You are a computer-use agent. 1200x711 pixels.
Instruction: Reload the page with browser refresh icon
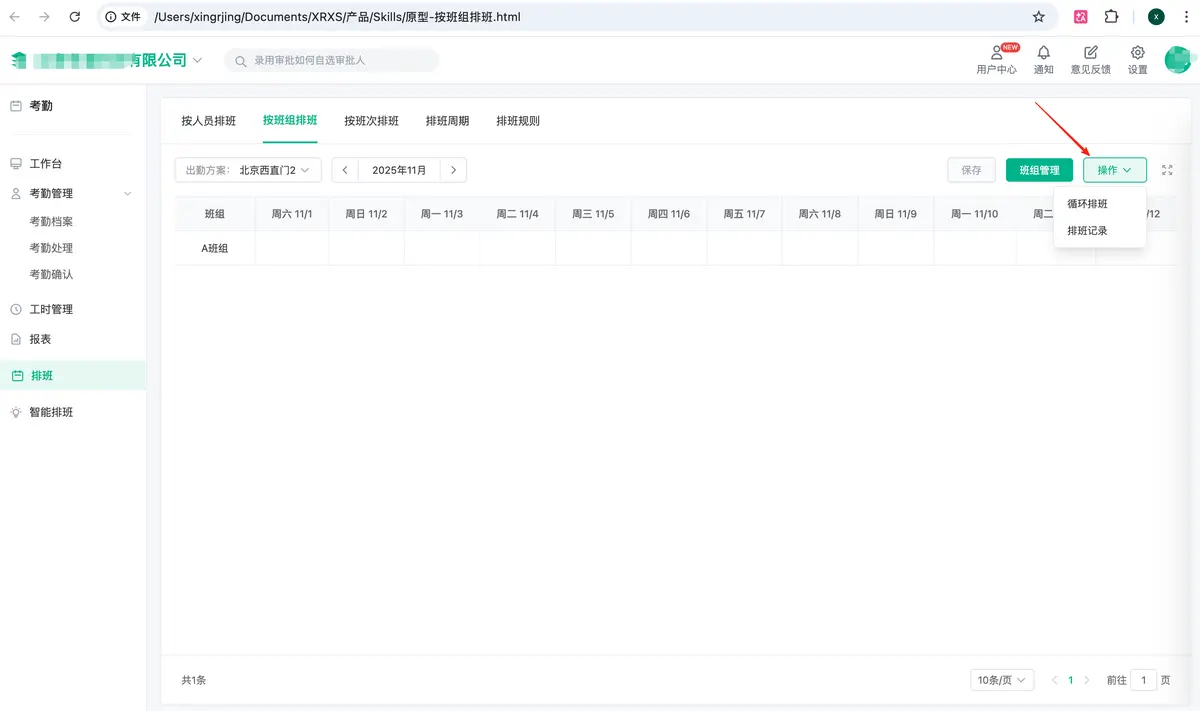click(75, 17)
